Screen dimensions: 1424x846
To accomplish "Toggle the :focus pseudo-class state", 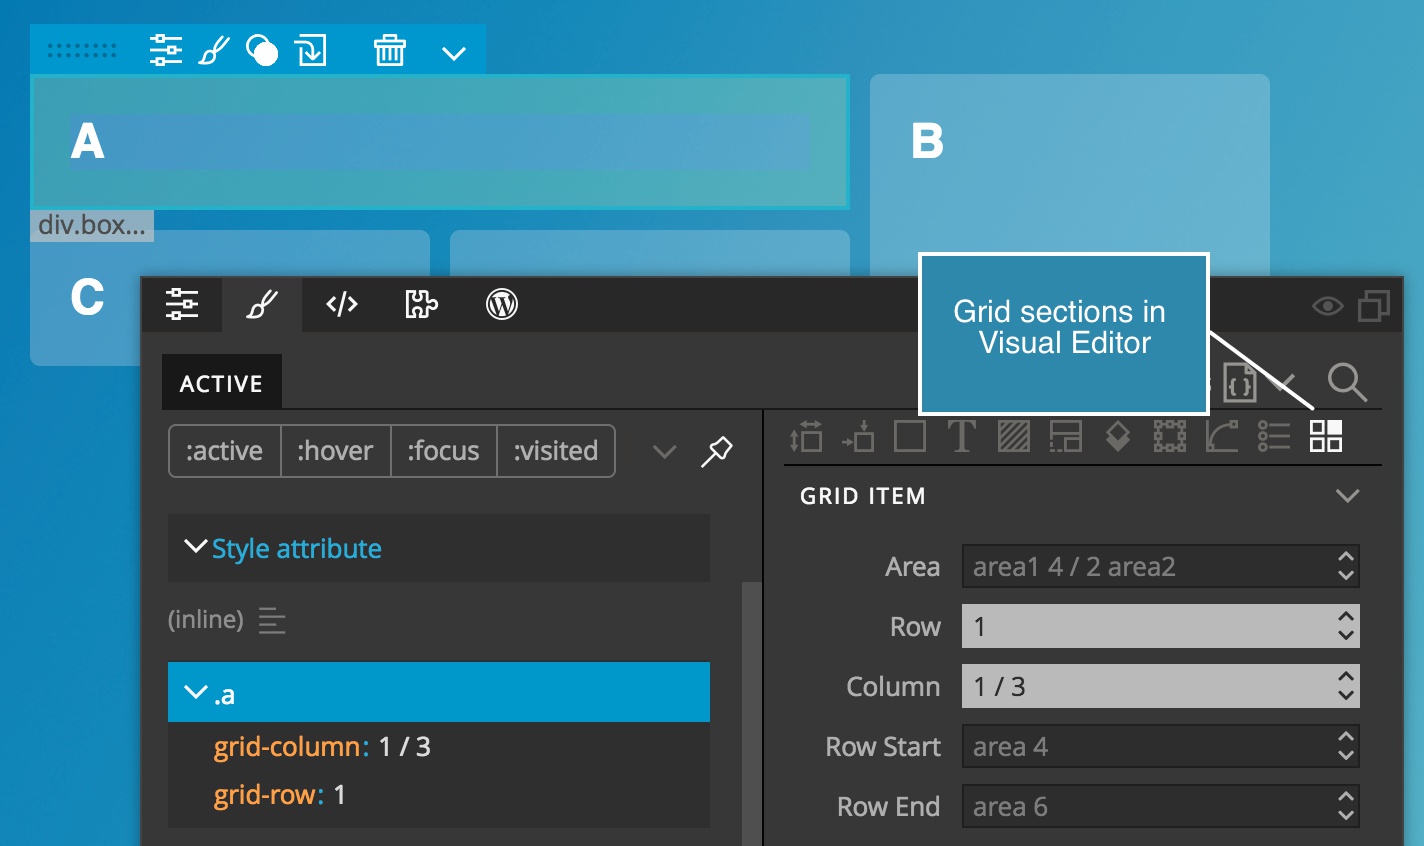I will point(443,451).
